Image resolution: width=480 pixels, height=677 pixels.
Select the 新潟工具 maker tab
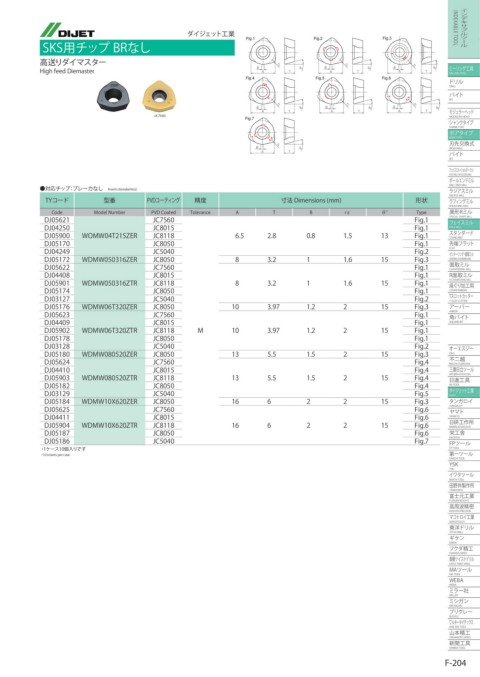pyautogui.click(x=464, y=644)
